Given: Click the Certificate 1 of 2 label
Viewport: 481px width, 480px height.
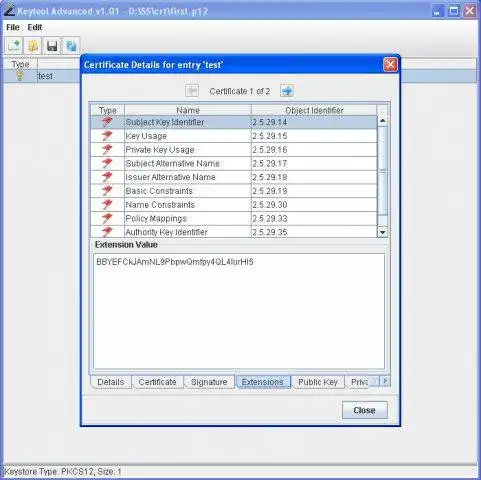Looking at the screenshot, I should (x=239, y=91).
